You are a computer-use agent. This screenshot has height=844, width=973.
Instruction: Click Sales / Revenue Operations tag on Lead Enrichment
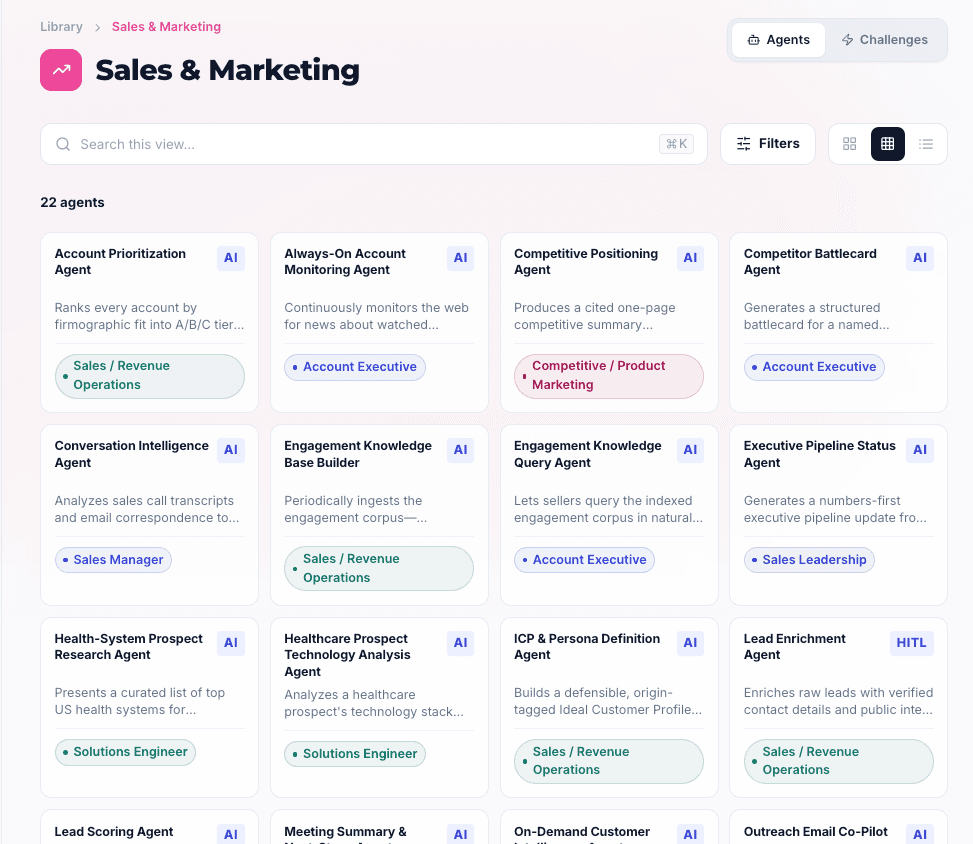click(838, 761)
